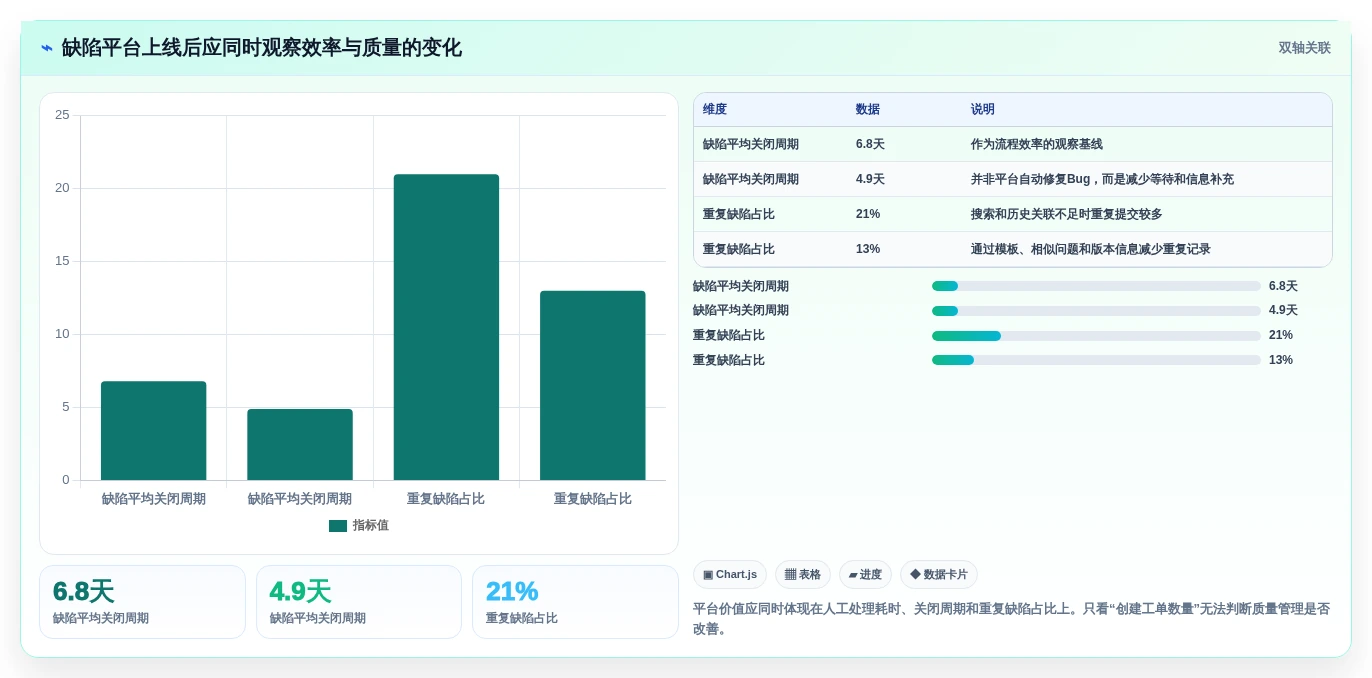Click the 6.8天 value beside progress bar

(x=1283, y=286)
